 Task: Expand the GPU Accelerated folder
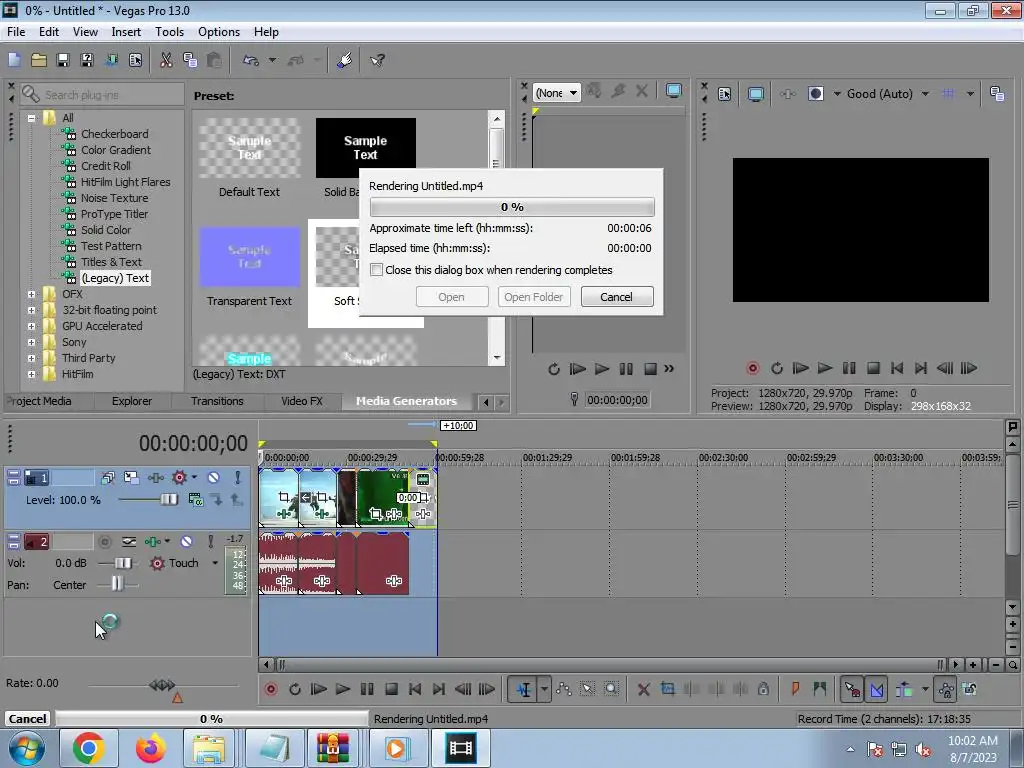[31, 327]
